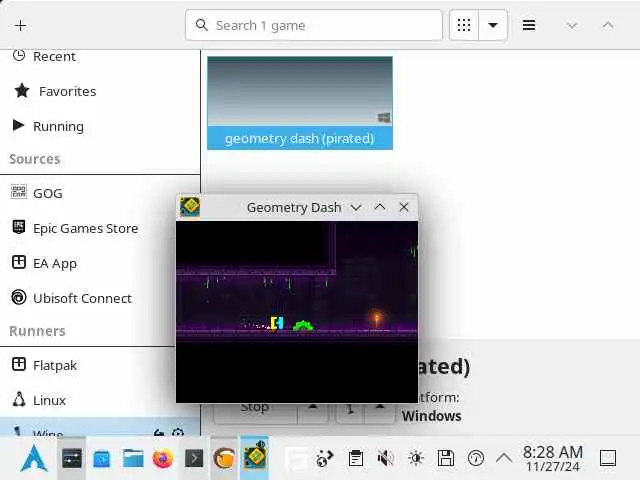Switch to Lutris in the taskbar
Screen dimensions: 640x480
pyautogui.click(x=224, y=458)
